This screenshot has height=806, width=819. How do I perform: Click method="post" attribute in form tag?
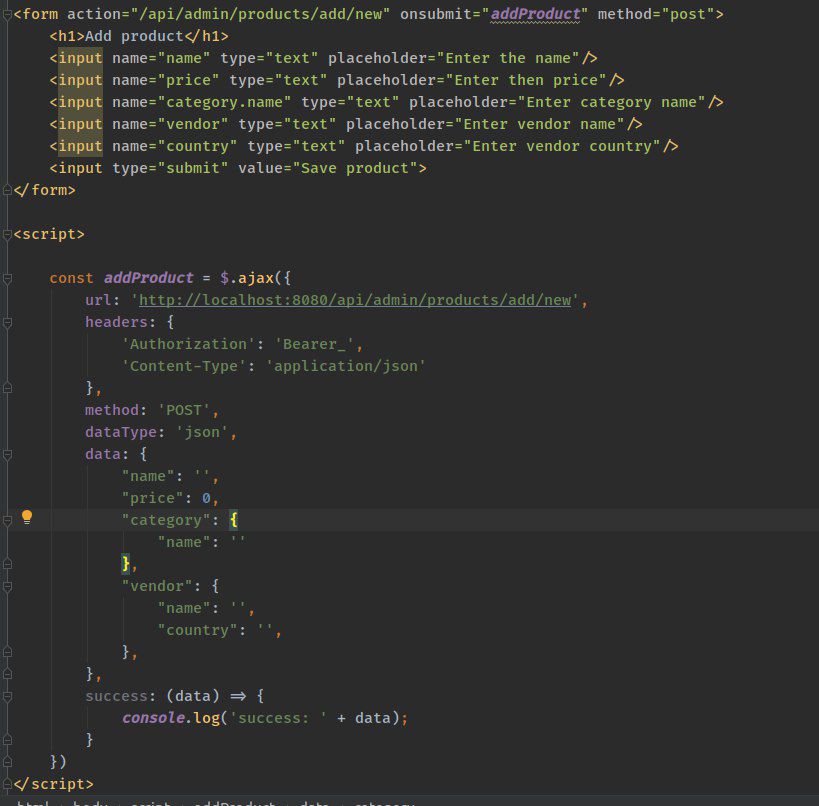pos(656,14)
